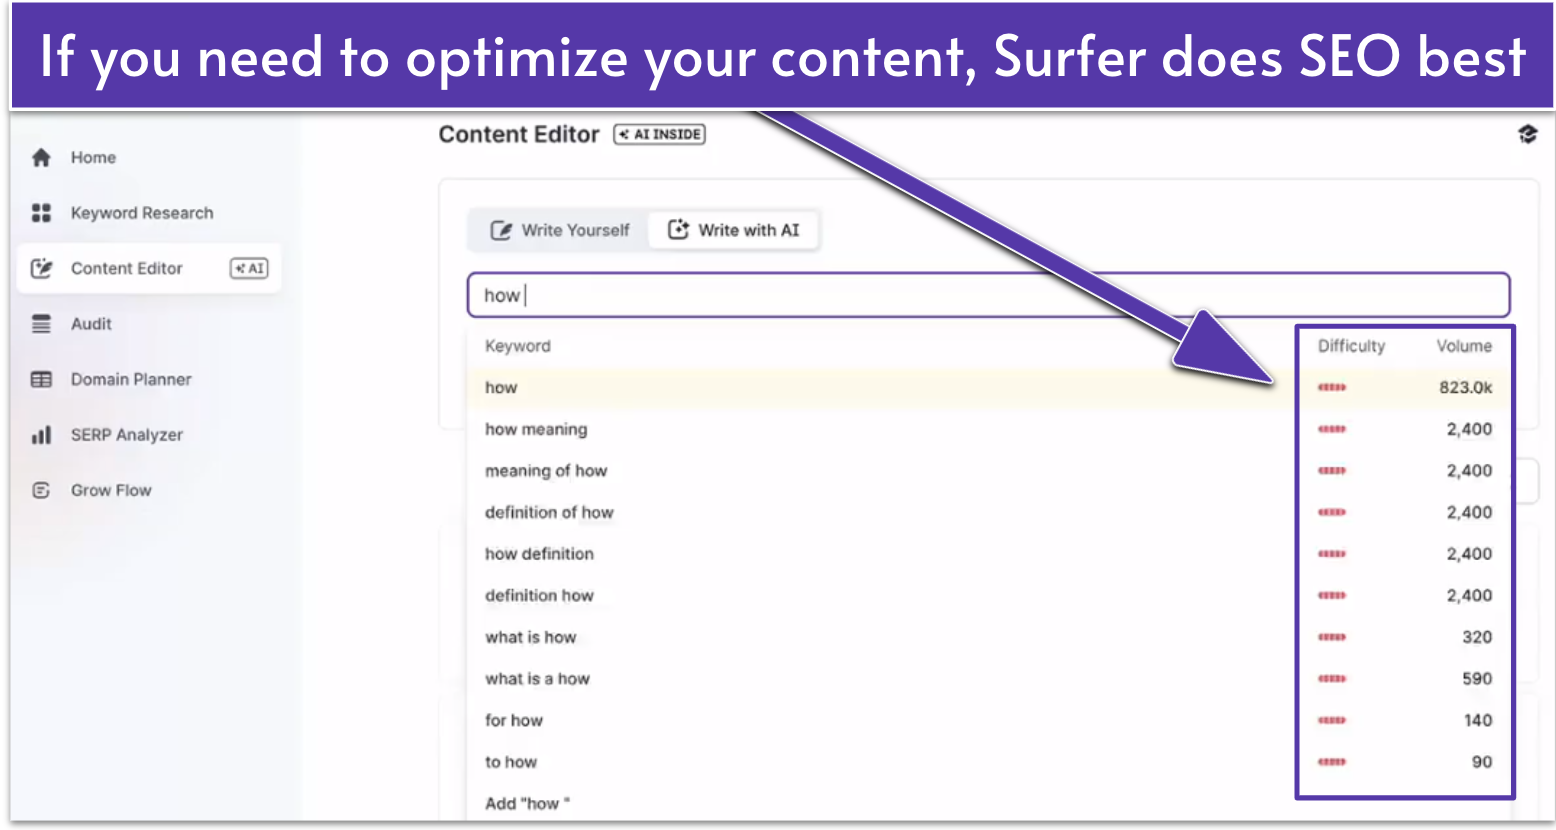This screenshot has height=830, width=1556.
Task: Click the Content Editor page heading
Action: point(519,134)
